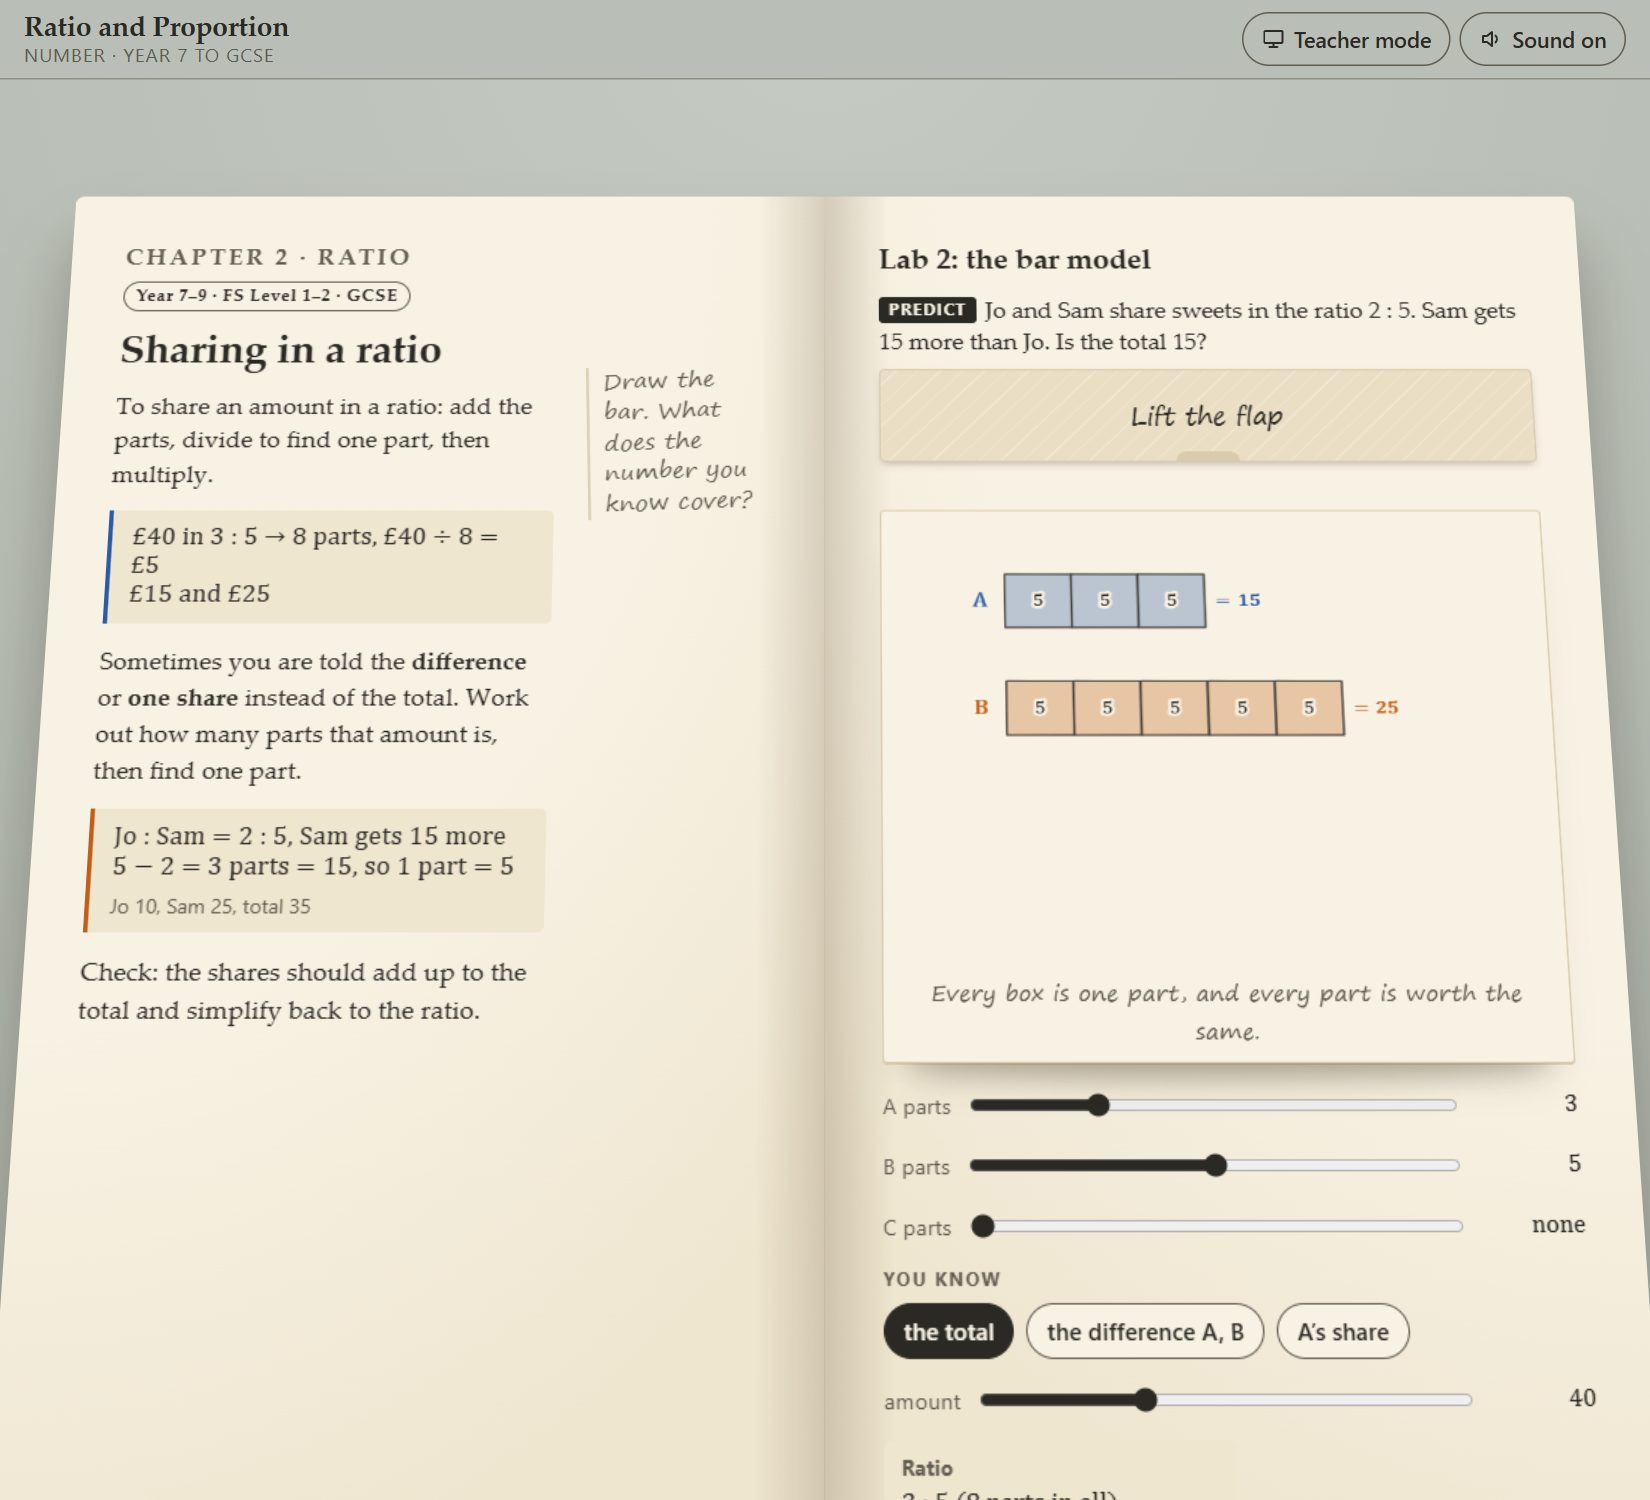Click the amount slider handle
The width and height of the screenshot is (1650, 1500).
click(x=1146, y=1400)
